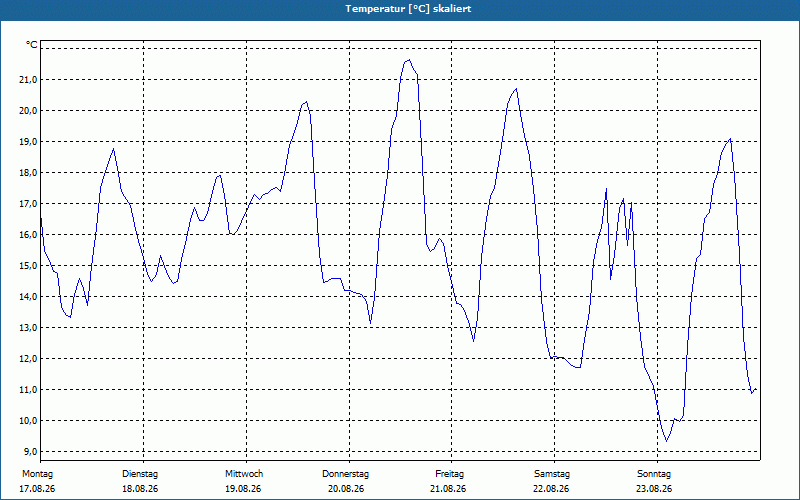Click the 17,0 y-axis label
Viewport: 800px width, 500px height.
[28, 204]
